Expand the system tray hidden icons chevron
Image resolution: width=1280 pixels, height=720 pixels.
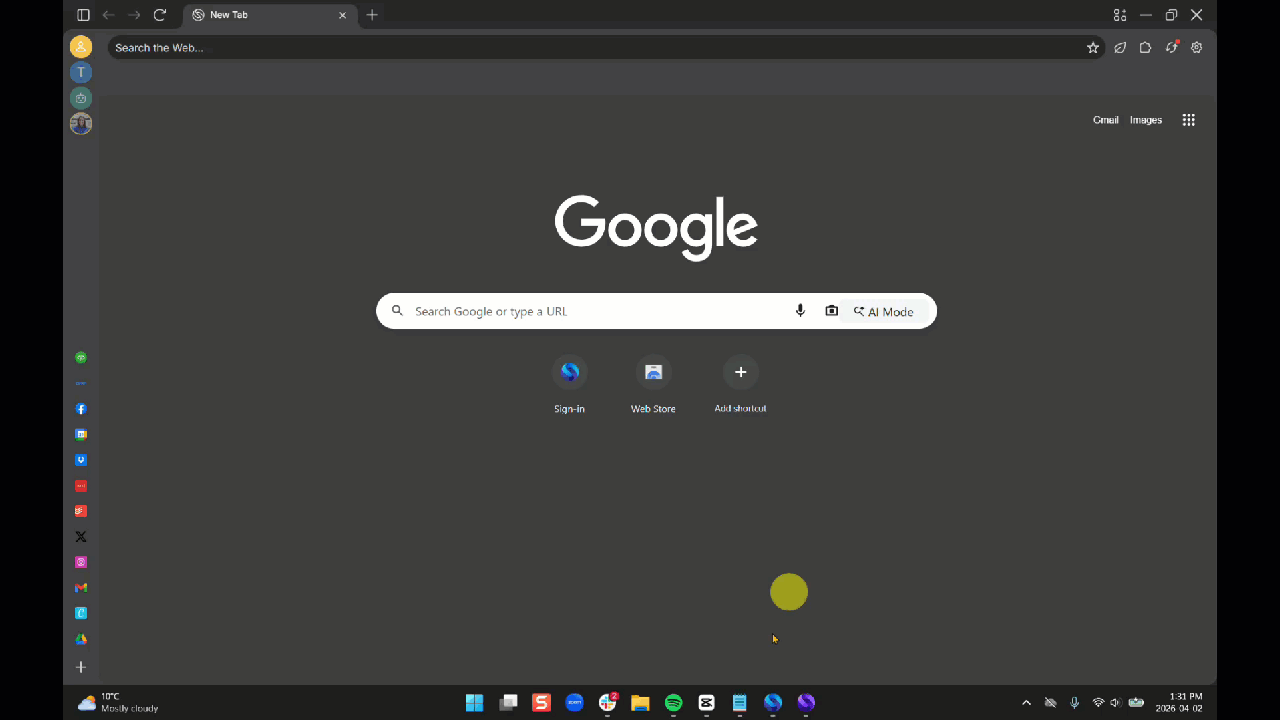1026,703
